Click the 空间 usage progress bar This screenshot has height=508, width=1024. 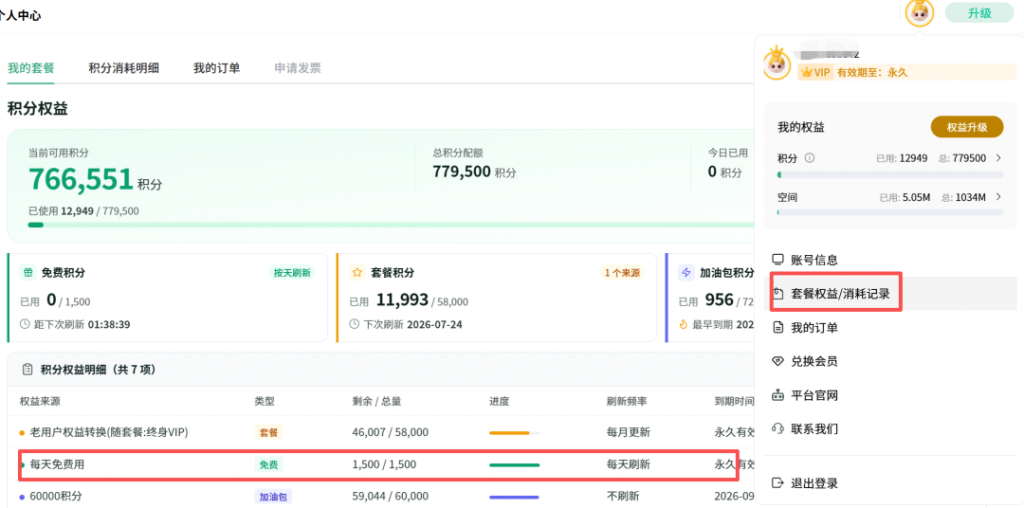(x=890, y=213)
